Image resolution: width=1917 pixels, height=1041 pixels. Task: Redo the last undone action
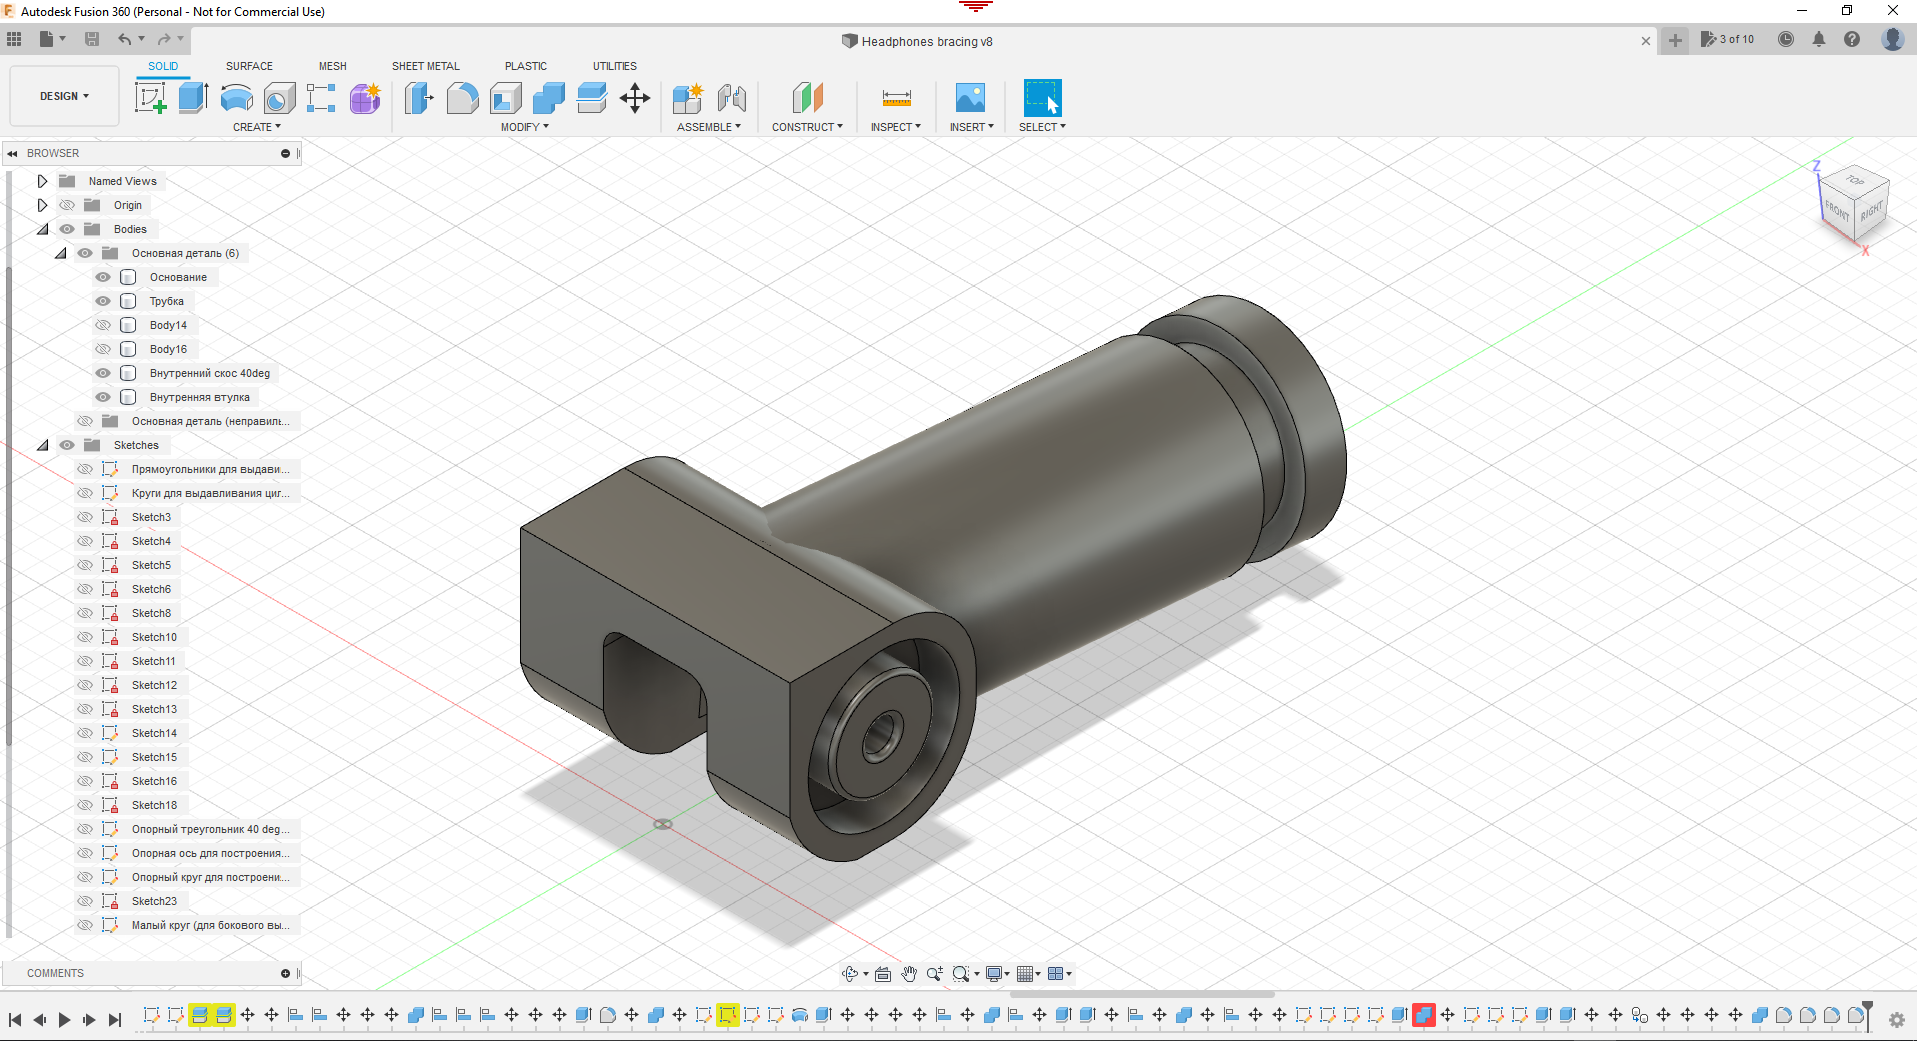(164, 39)
